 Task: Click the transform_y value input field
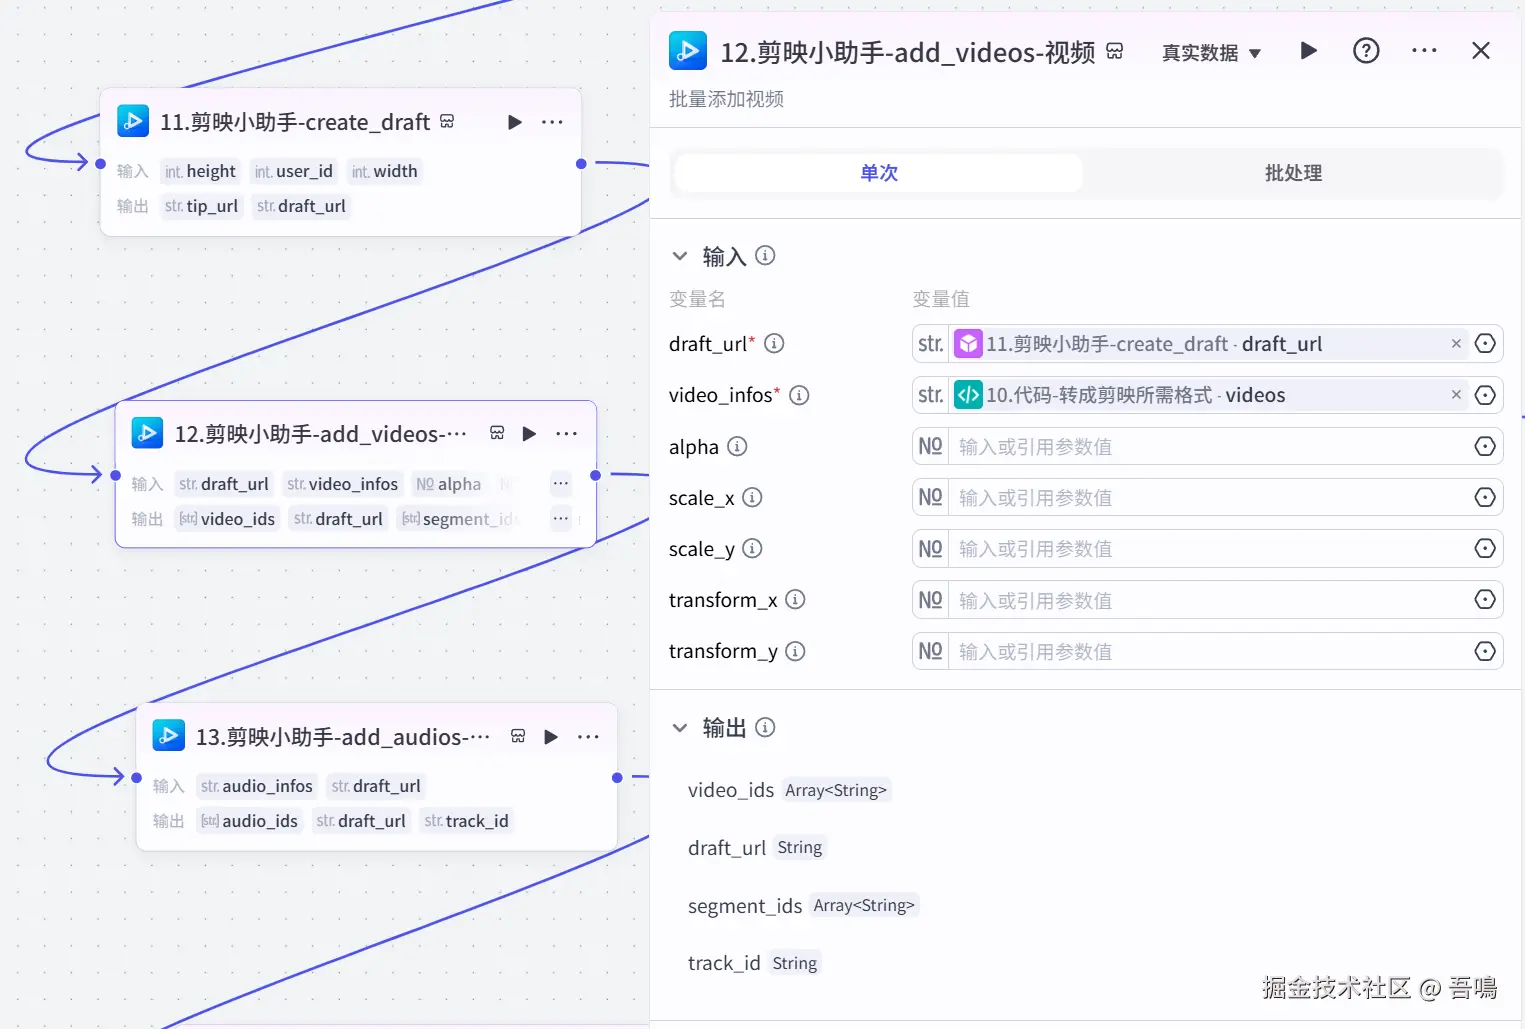click(x=1210, y=651)
